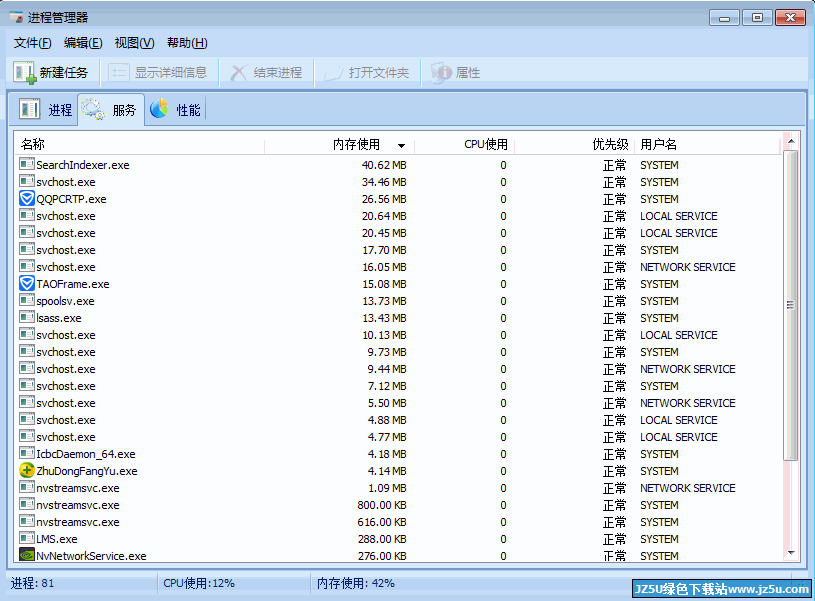This screenshot has height=601, width=815.
Task: Select the lsass.exe process name
Action: click(59, 318)
